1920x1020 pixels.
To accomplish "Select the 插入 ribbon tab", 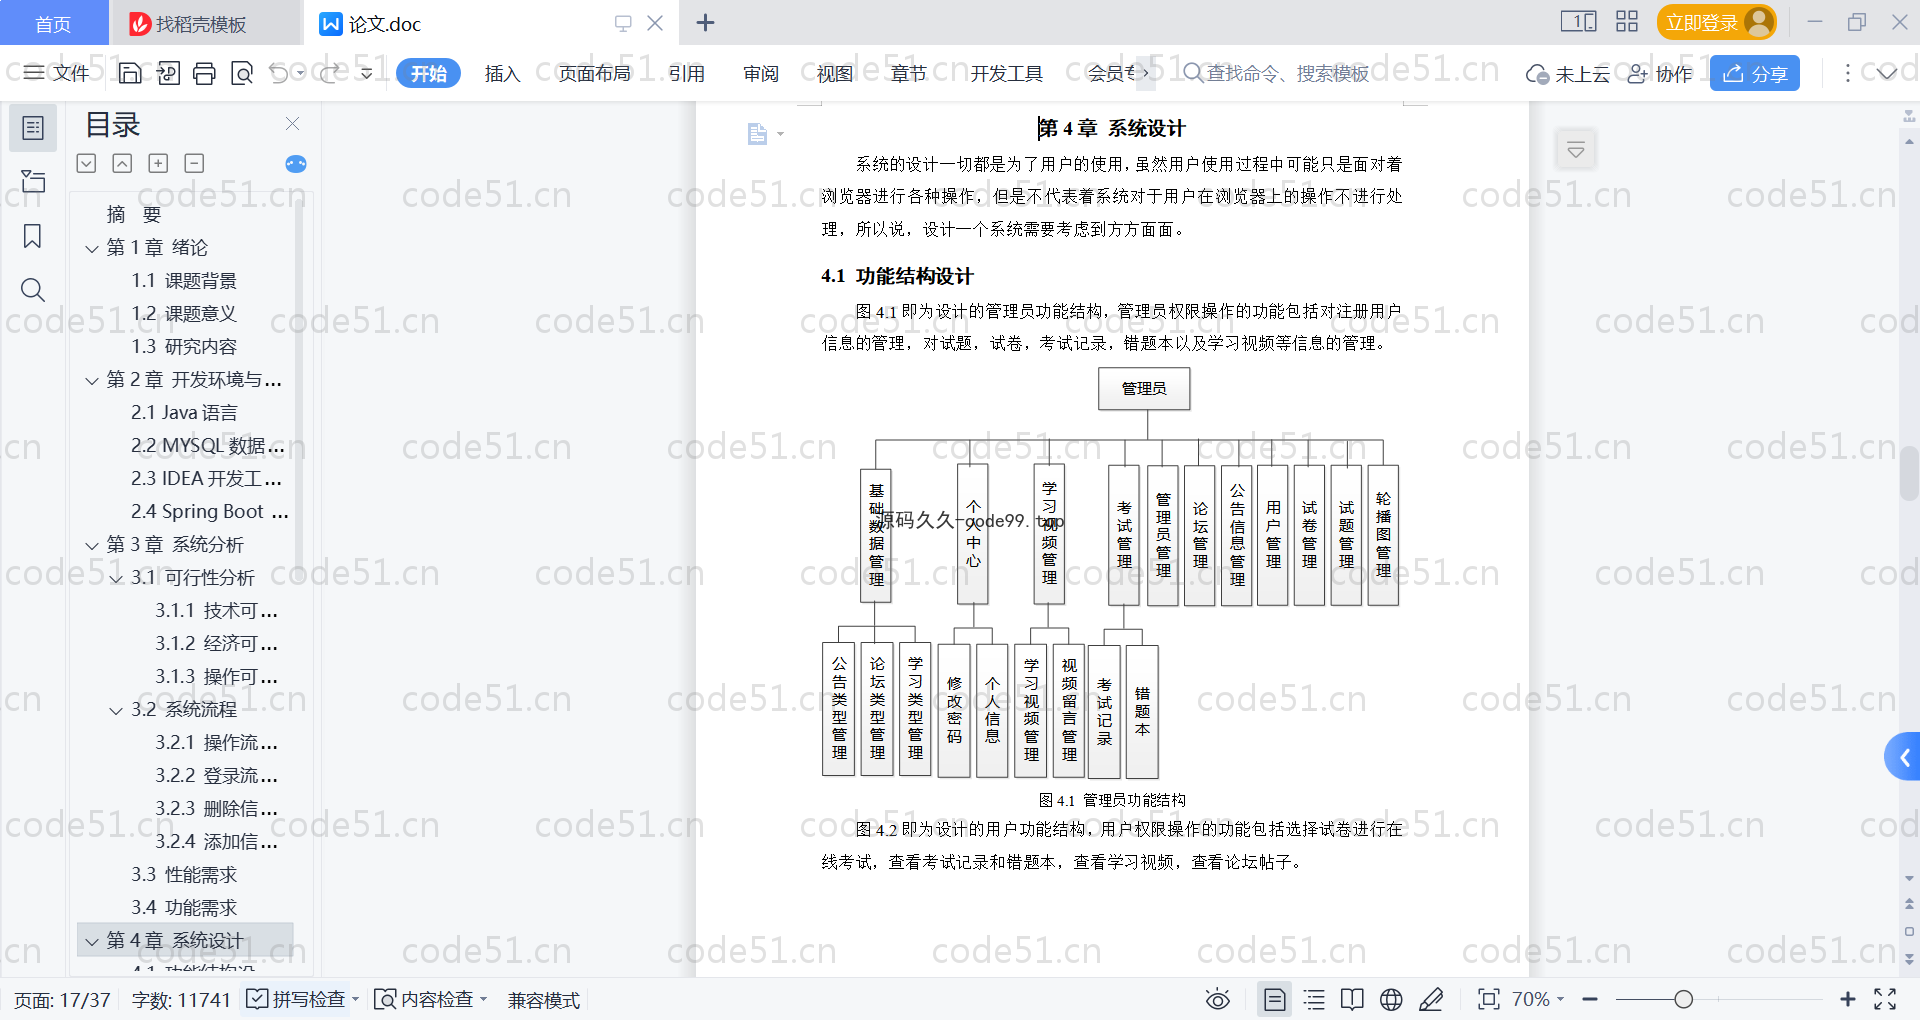I will tap(502, 73).
